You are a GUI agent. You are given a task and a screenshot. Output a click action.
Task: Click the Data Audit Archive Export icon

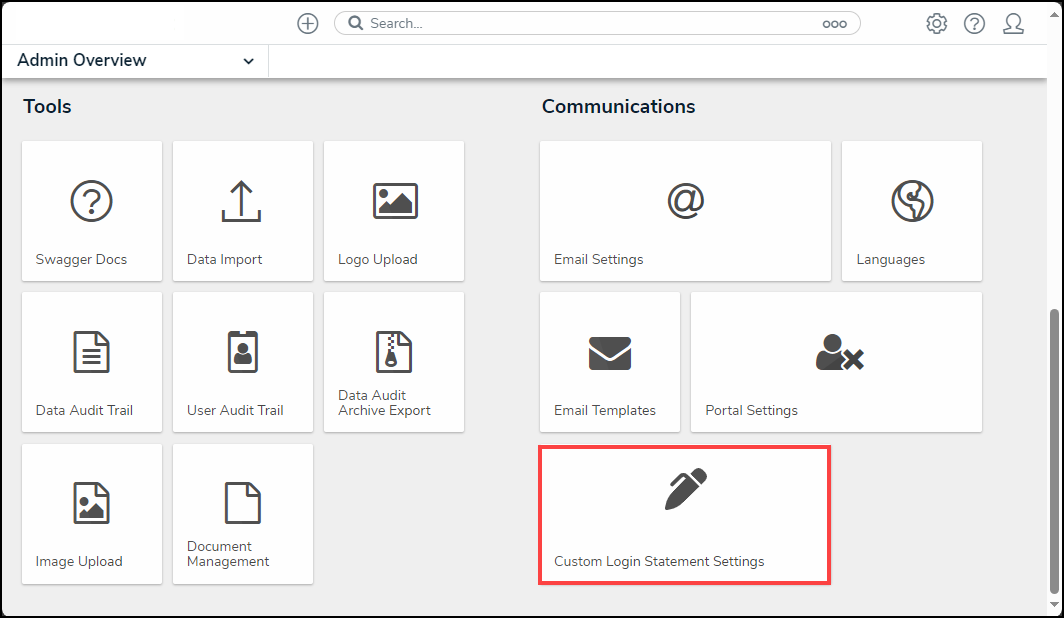[x=394, y=352]
